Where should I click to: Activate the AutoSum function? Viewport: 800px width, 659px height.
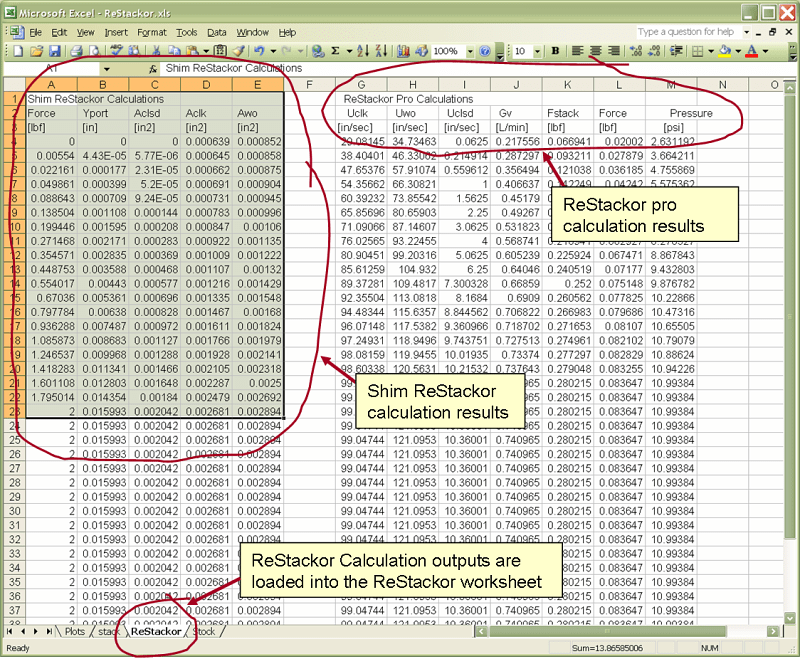pyautogui.click(x=335, y=48)
